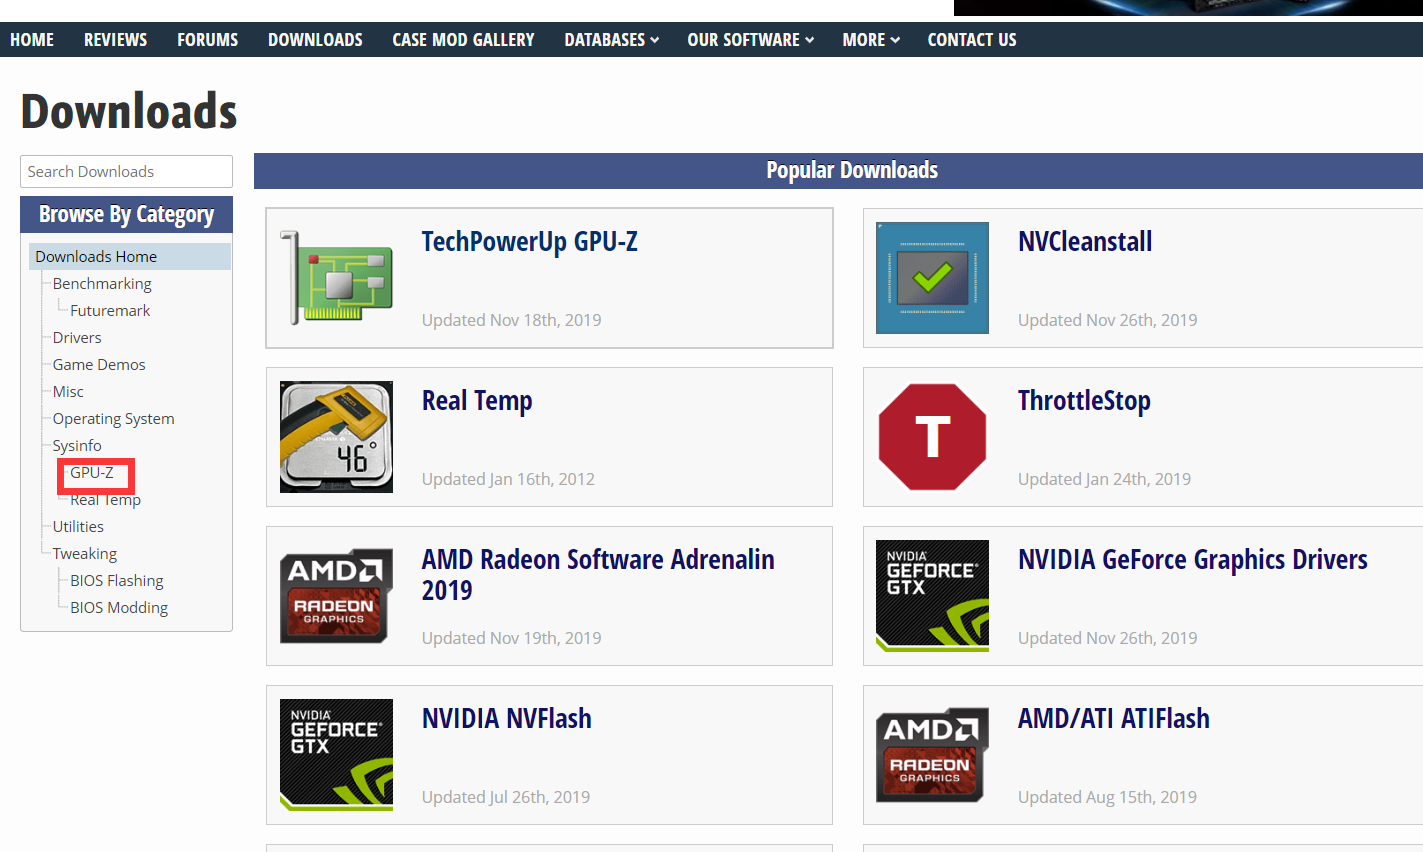Open the Sysinfo category
This screenshot has height=852, width=1423.
77,446
